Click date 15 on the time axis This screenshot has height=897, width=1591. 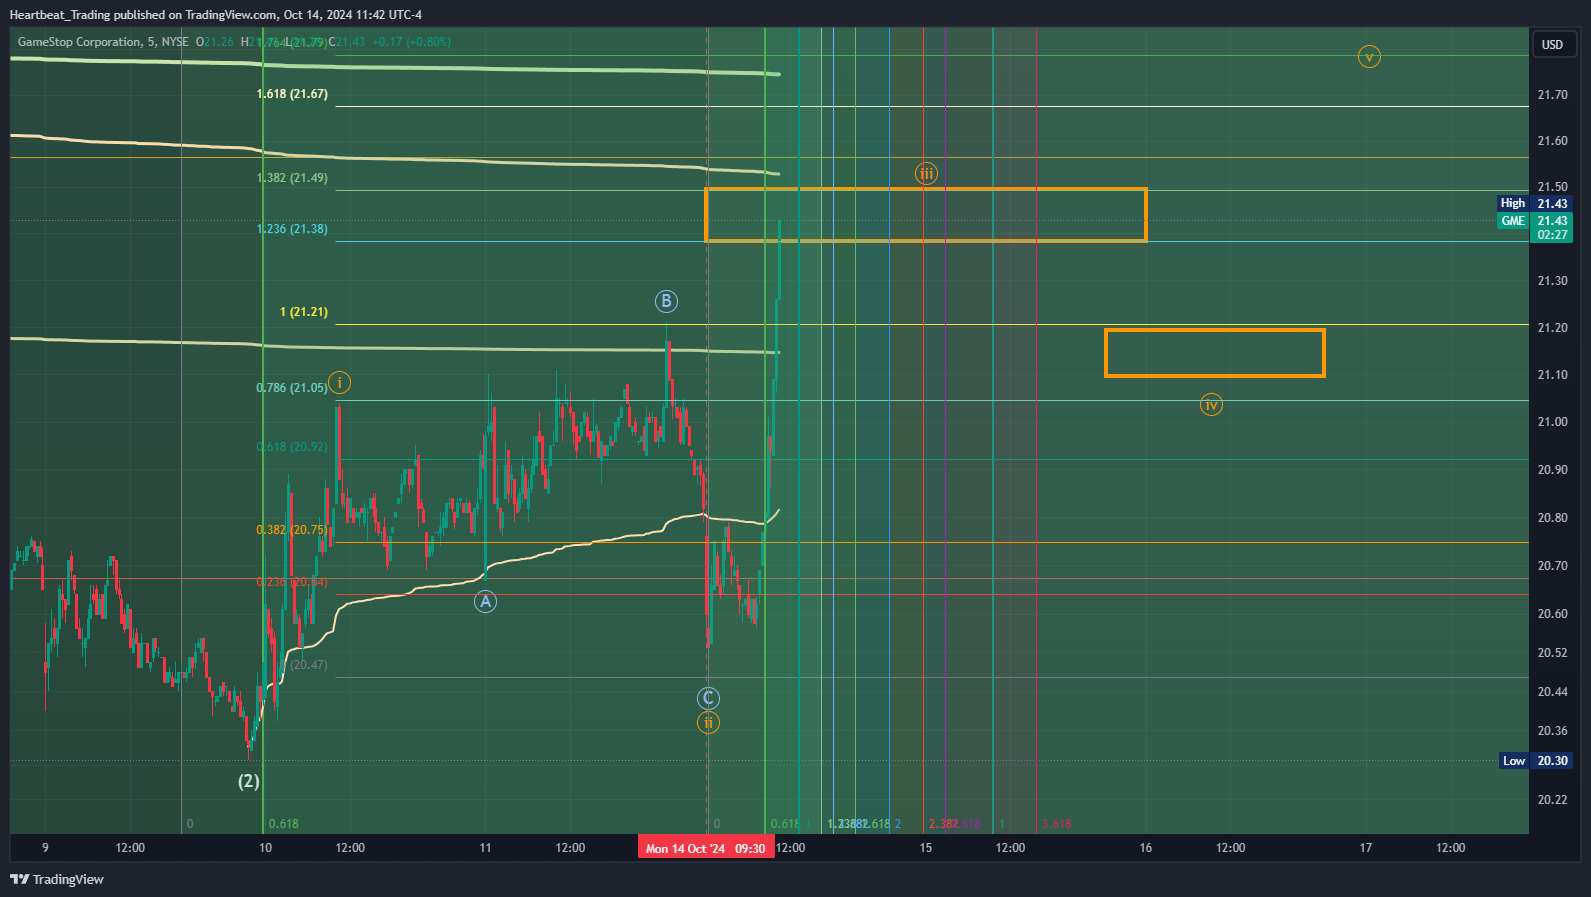(x=926, y=848)
